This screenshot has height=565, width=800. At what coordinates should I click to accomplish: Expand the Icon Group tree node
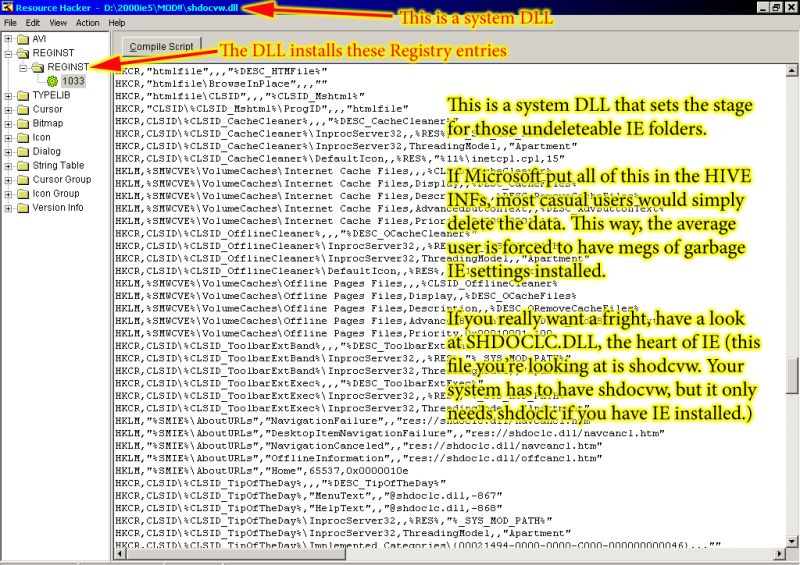(x=8, y=194)
